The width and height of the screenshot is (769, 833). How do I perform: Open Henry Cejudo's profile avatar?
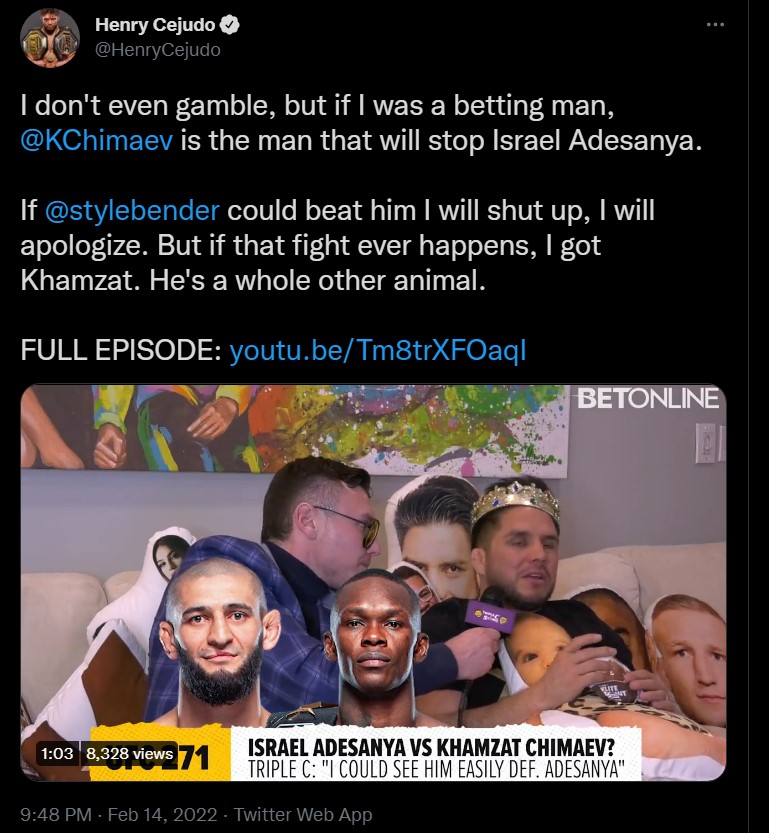(50, 37)
